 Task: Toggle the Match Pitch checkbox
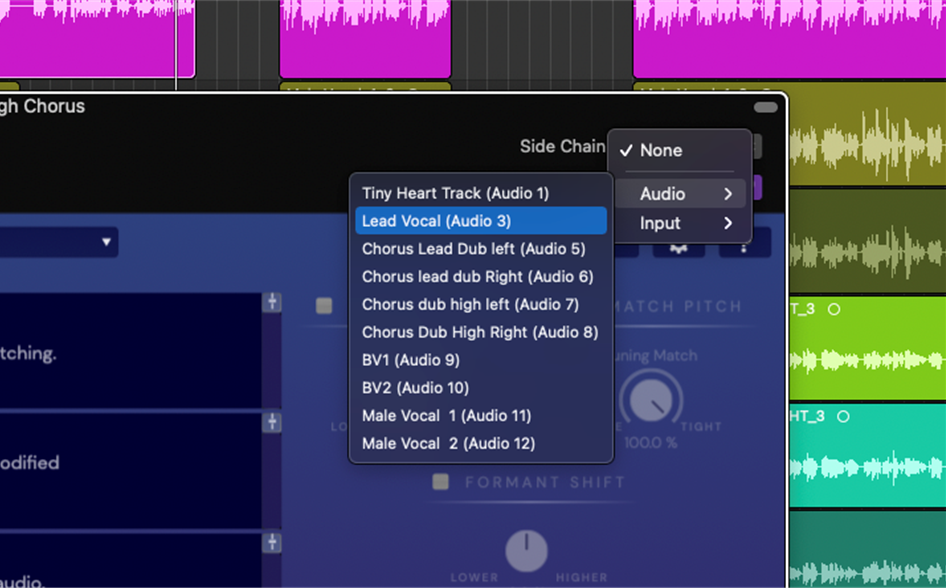pos(324,306)
